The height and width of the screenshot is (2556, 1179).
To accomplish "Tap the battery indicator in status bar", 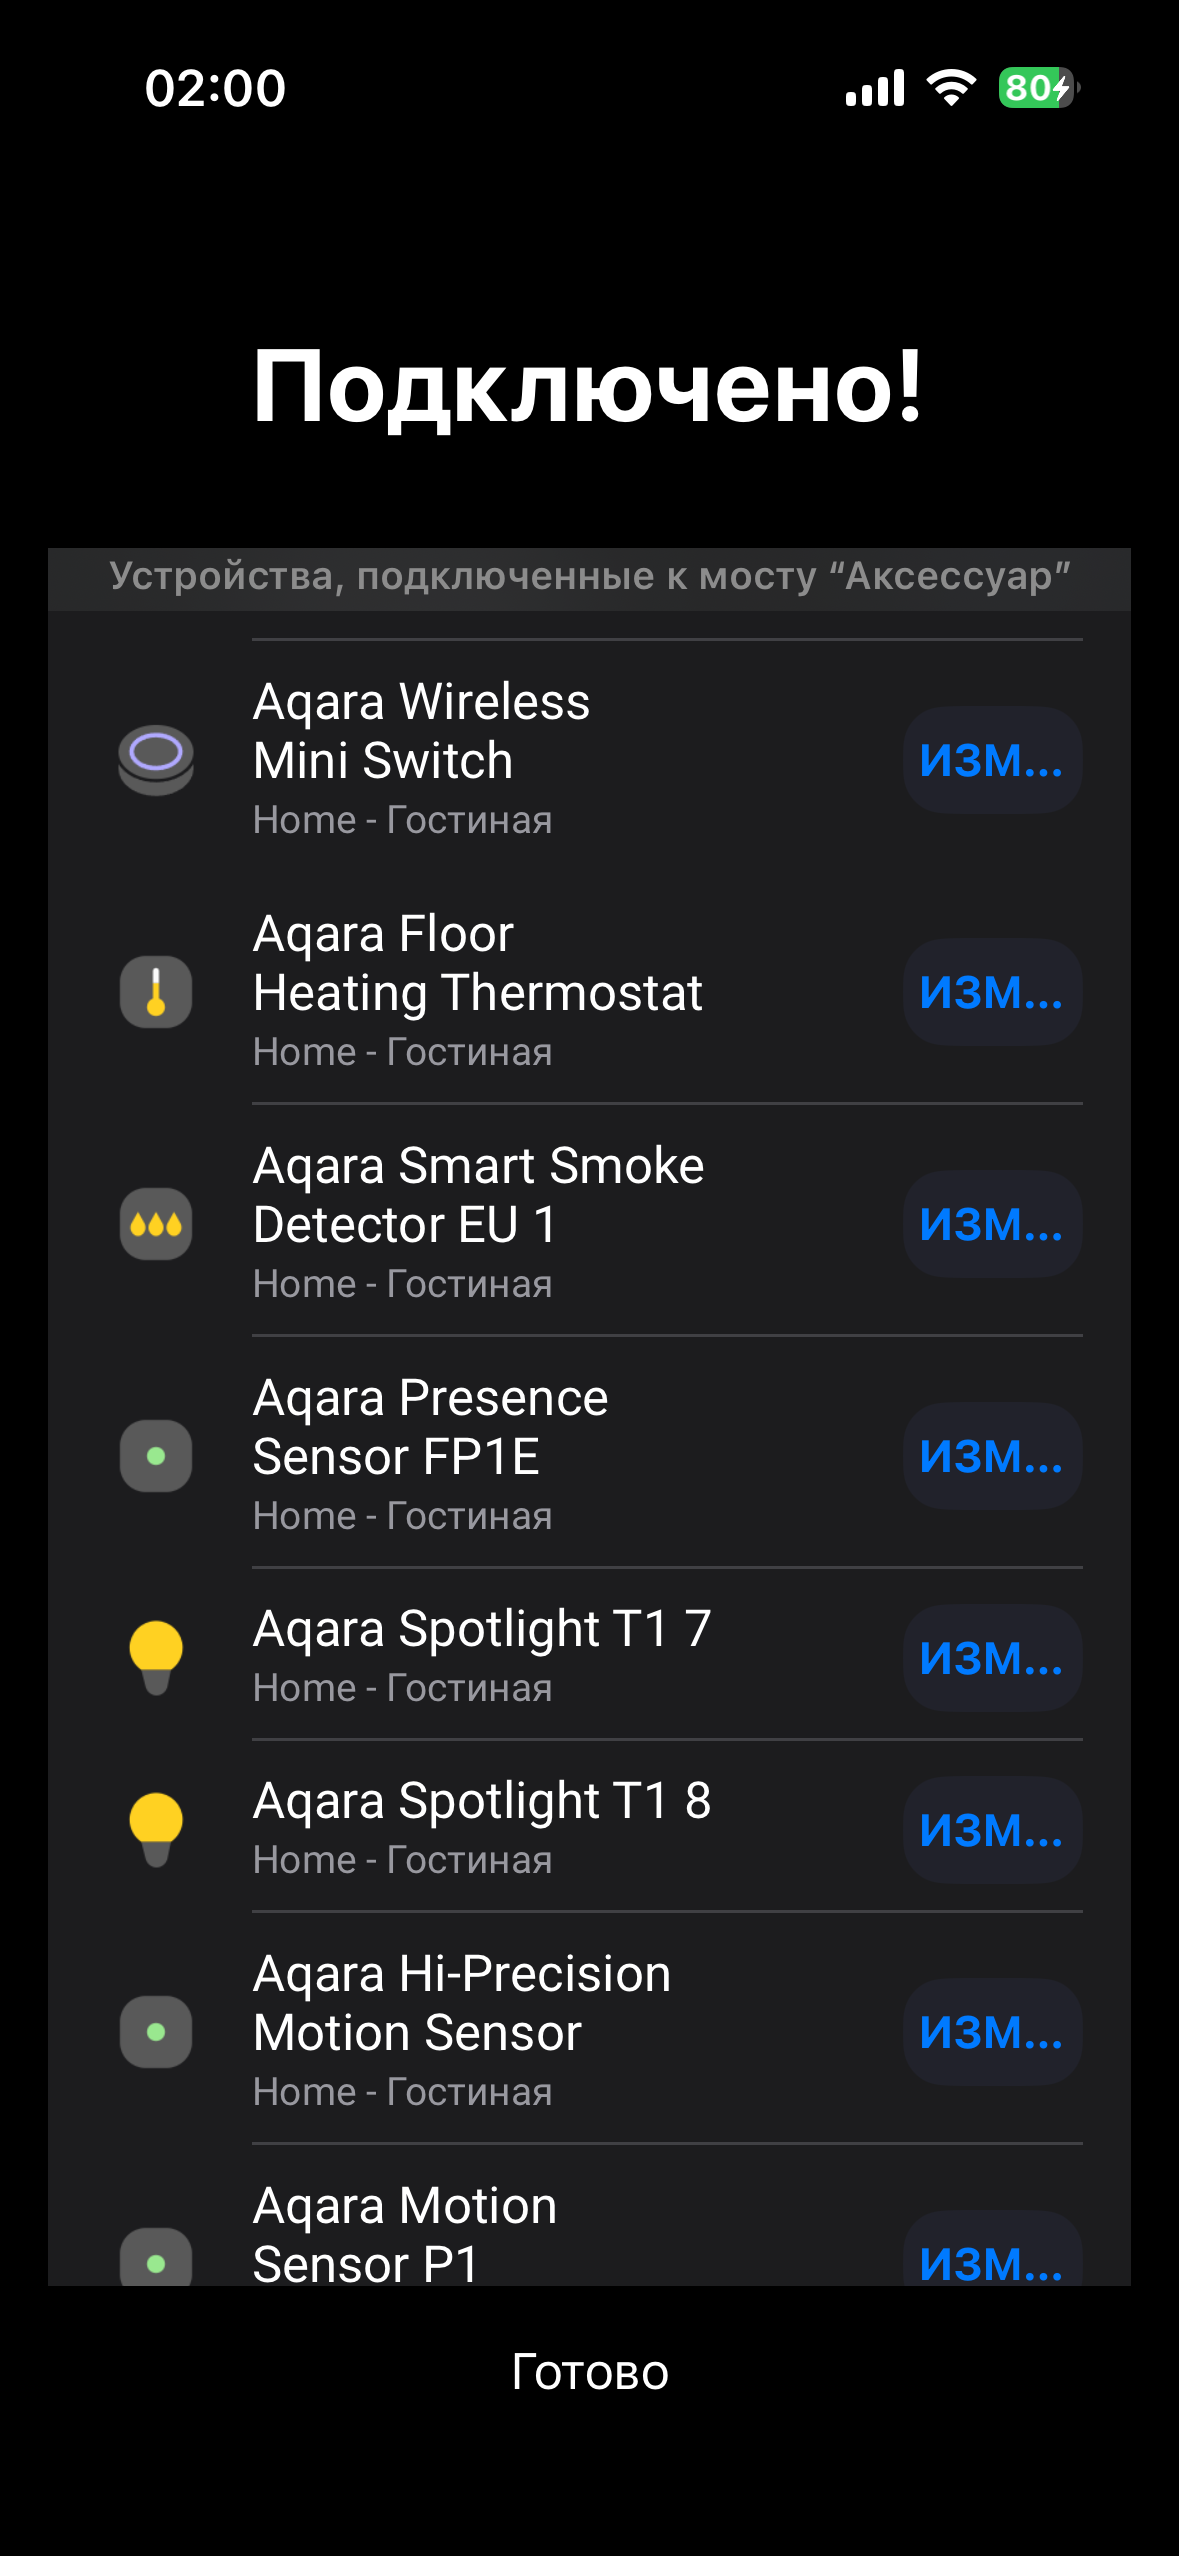I will pos(1038,88).
